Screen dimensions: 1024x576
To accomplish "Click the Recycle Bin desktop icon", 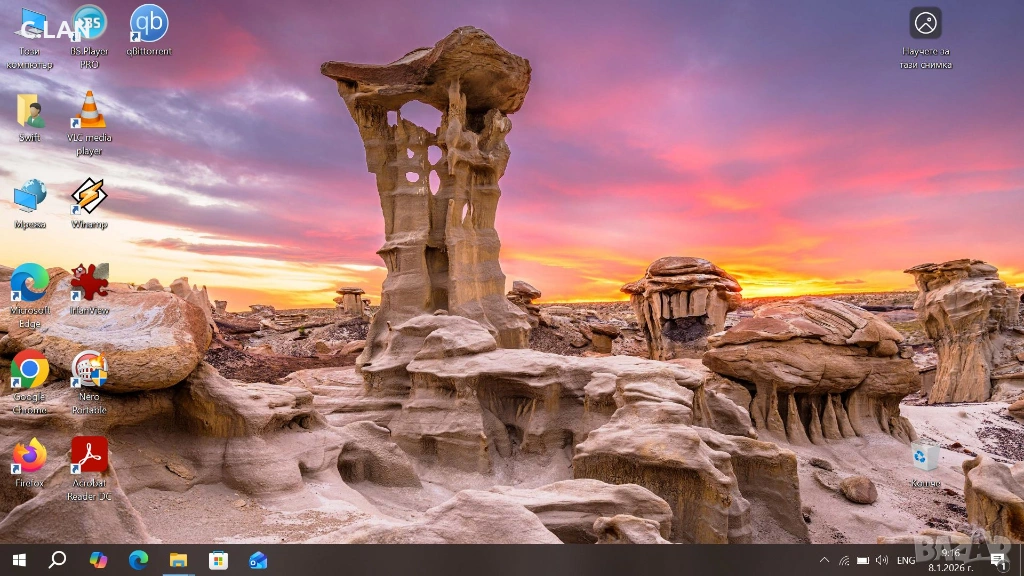I will [925, 458].
